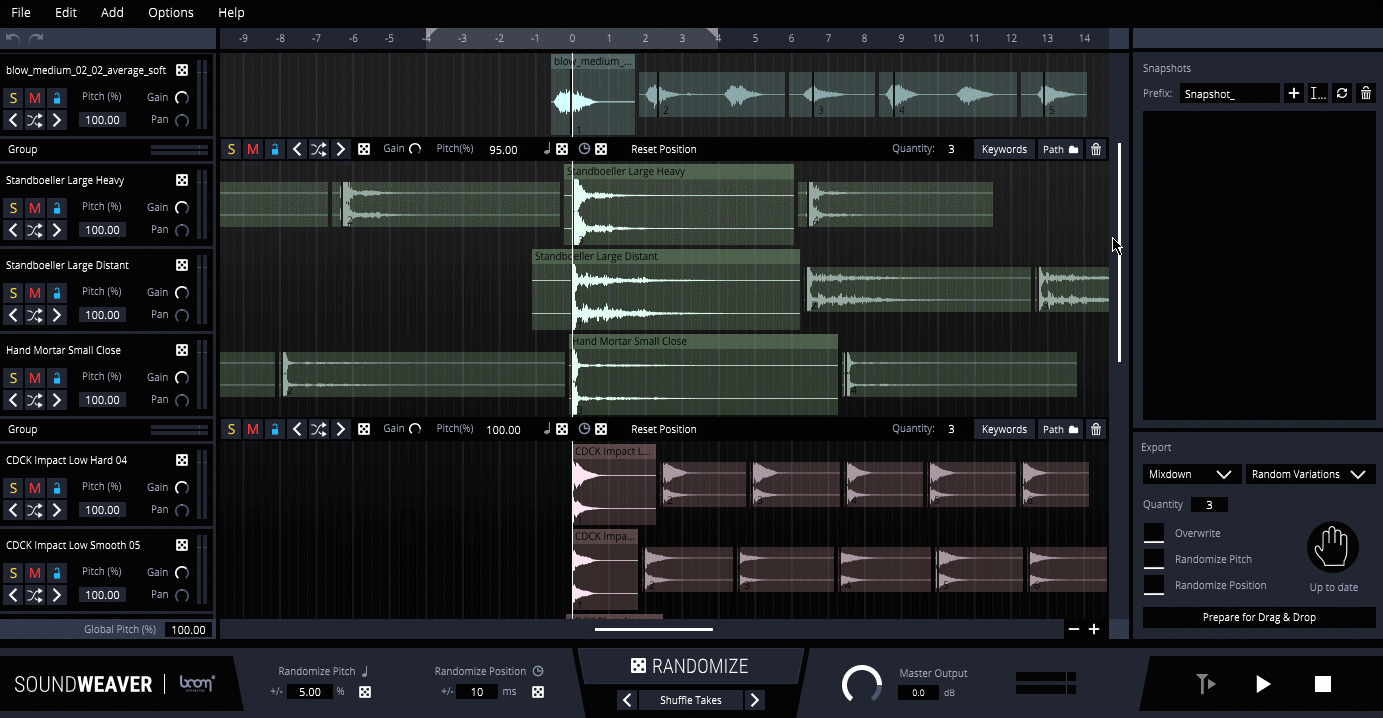Click the rename snapshot text cursor icon
This screenshot has height=718, width=1383.
point(1318,92)
